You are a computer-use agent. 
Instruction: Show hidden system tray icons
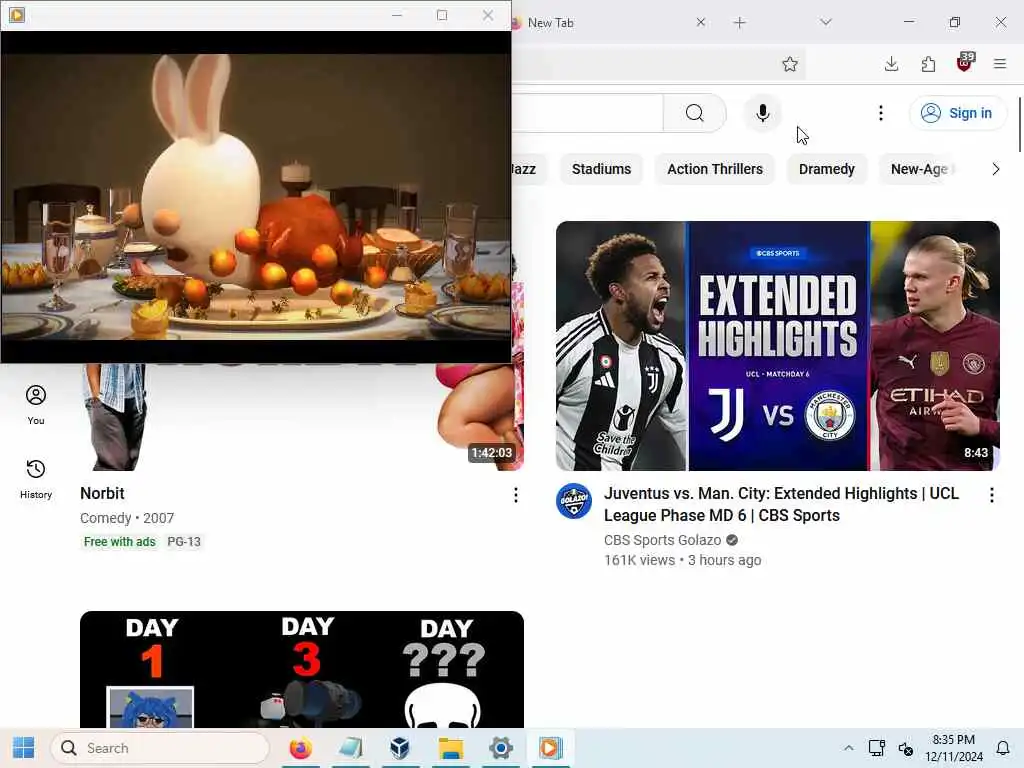click(x=848, y=748)
